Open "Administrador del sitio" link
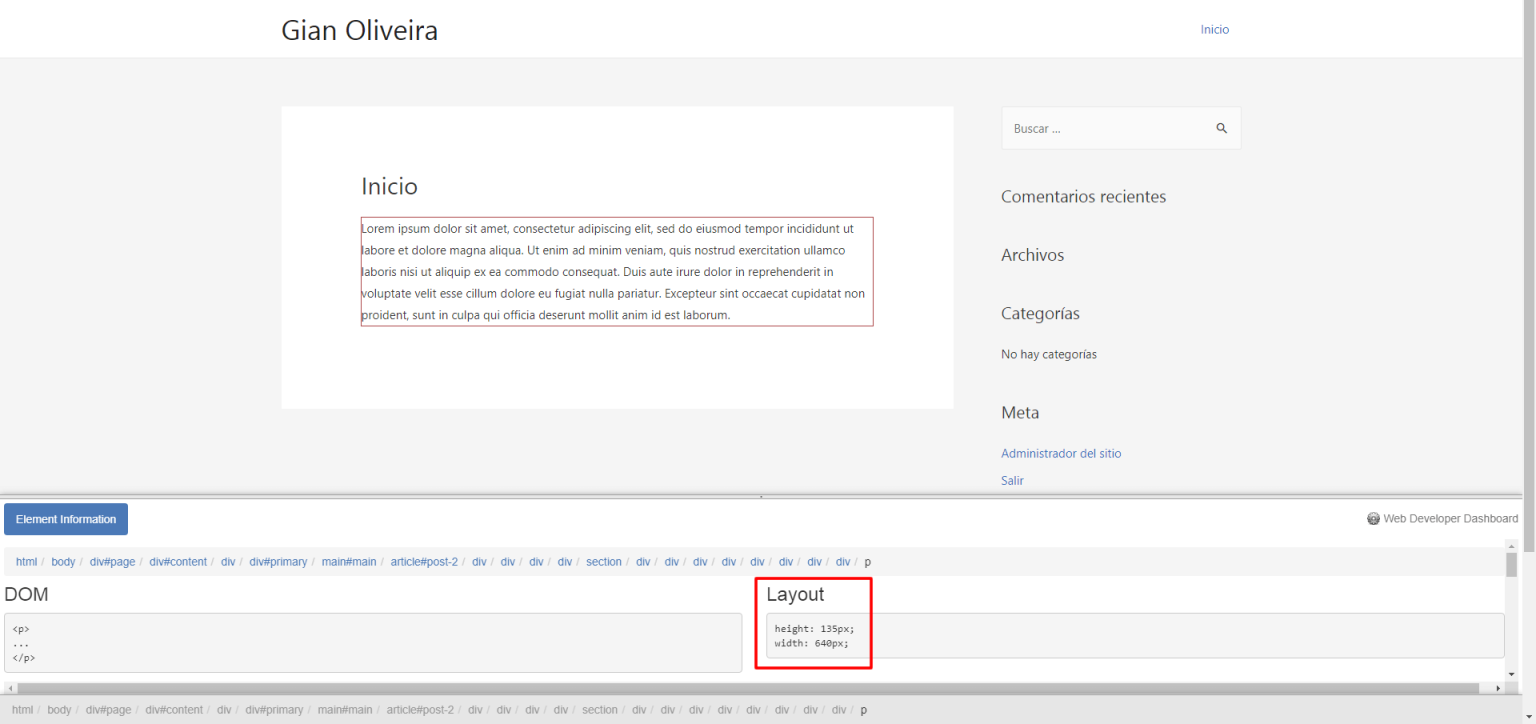 click(x=1061, y=453)
